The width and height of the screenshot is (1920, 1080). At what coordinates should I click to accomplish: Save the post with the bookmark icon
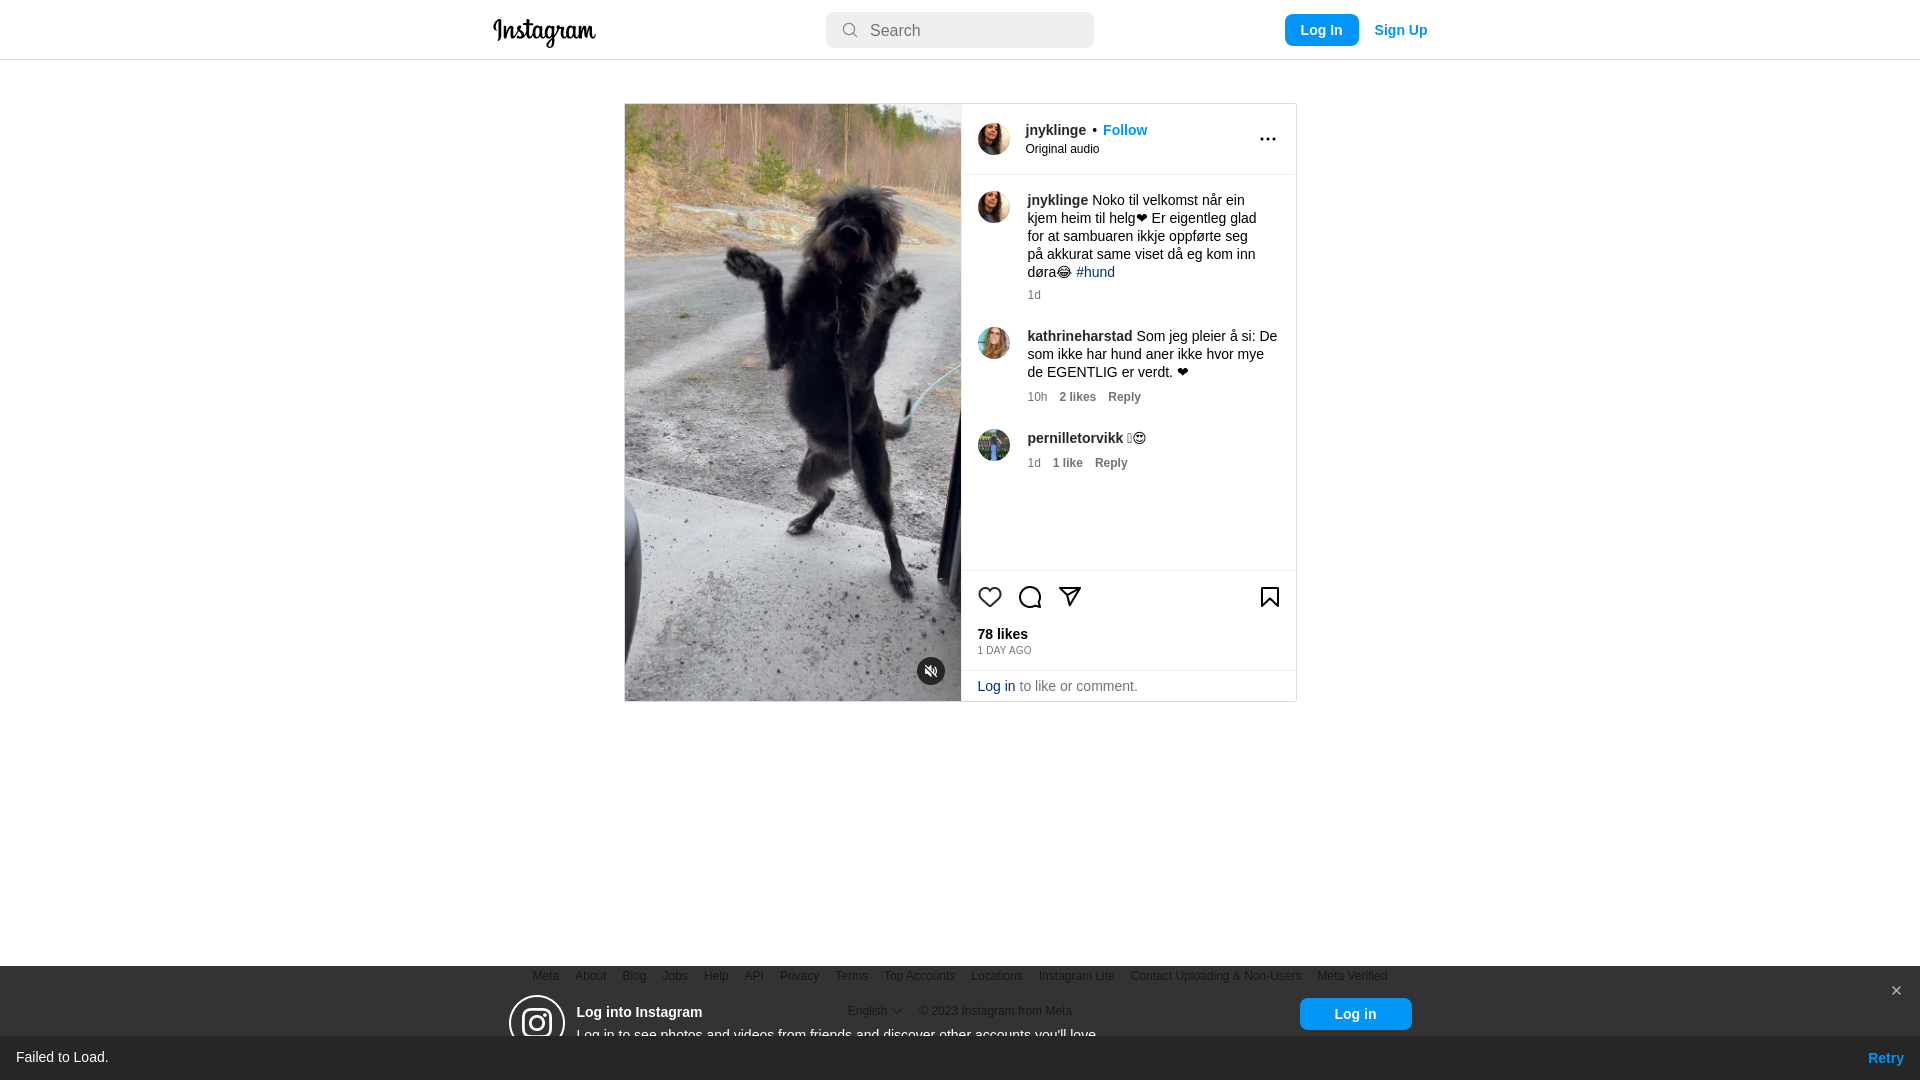(x=1269, y=597)
